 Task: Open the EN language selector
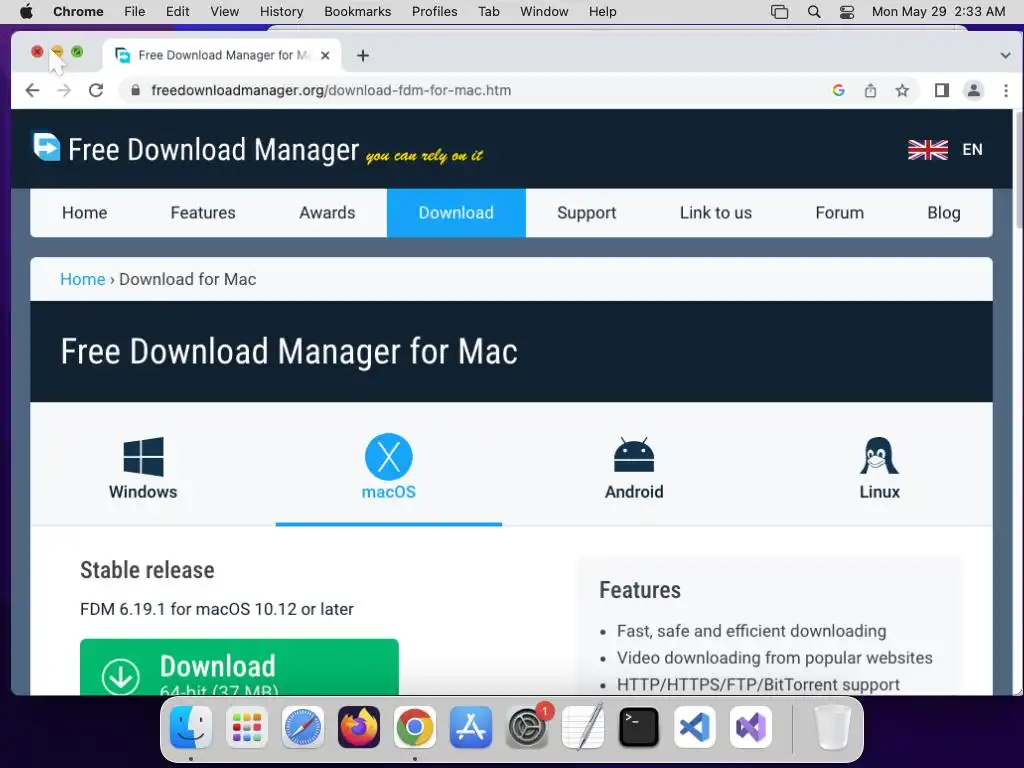click(x=972, y=150)
